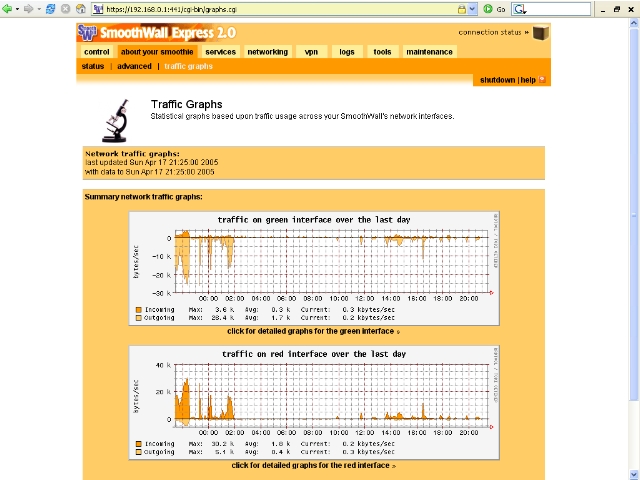The image size is (640, 480).
Task: Click the scrollbar down arrow
Action: [x=633, y=474]
